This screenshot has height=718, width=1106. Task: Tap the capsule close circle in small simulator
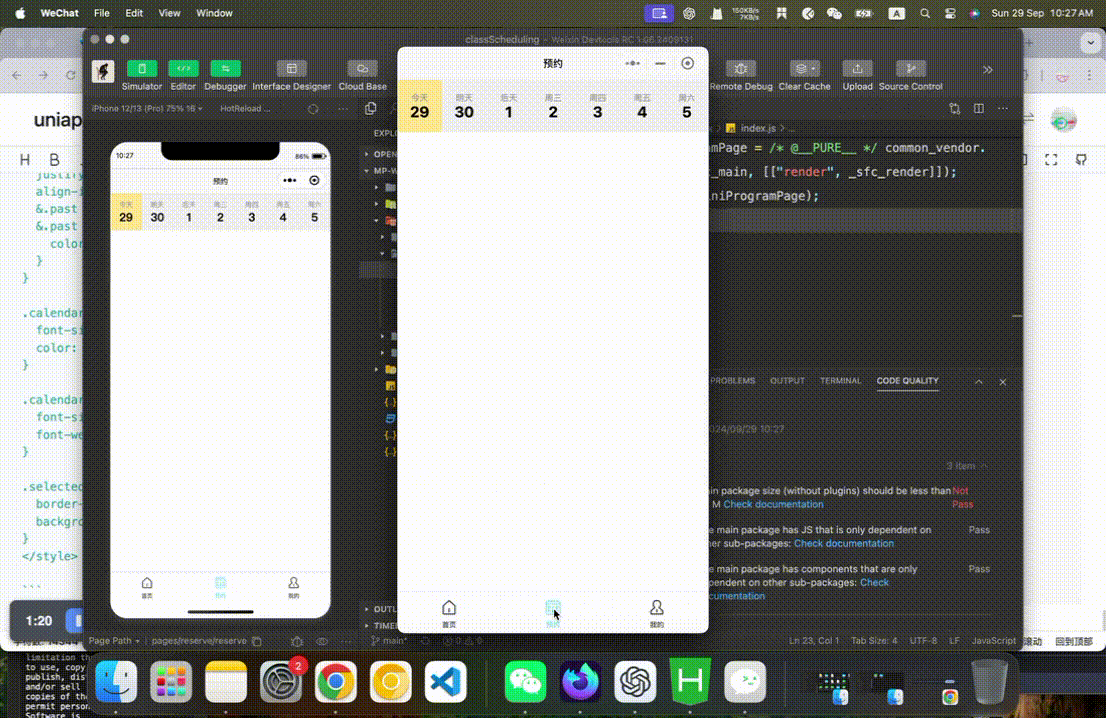(315, 181)
